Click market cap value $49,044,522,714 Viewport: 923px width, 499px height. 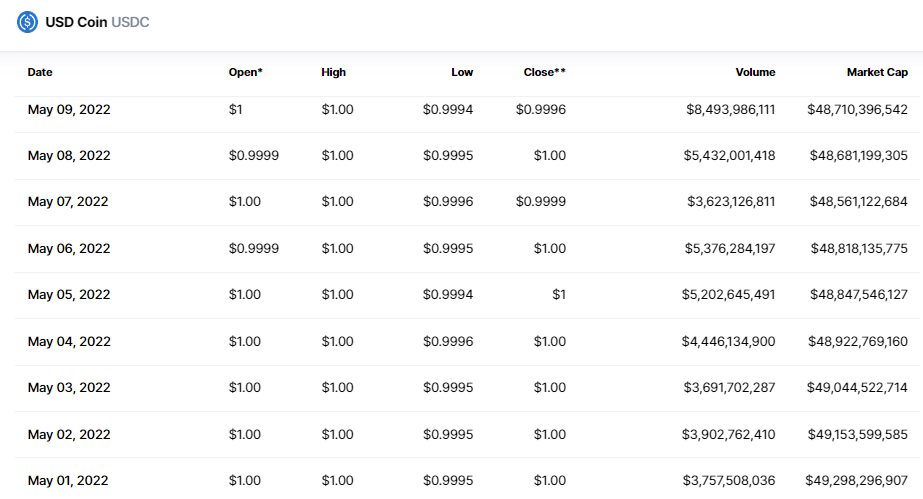(858, 388)
